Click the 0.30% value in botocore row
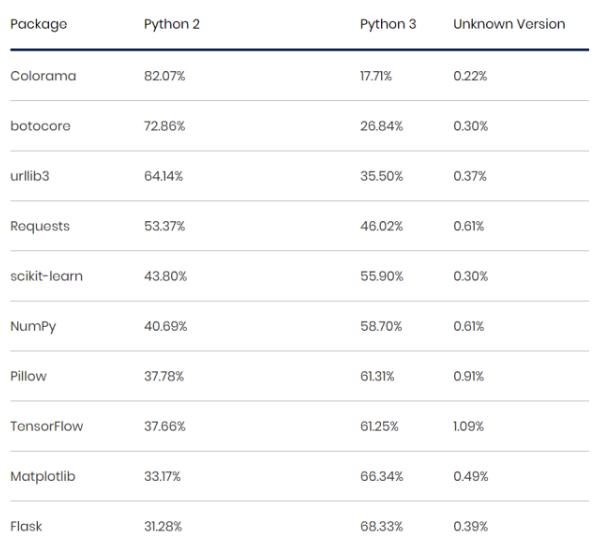 (471, 126)
